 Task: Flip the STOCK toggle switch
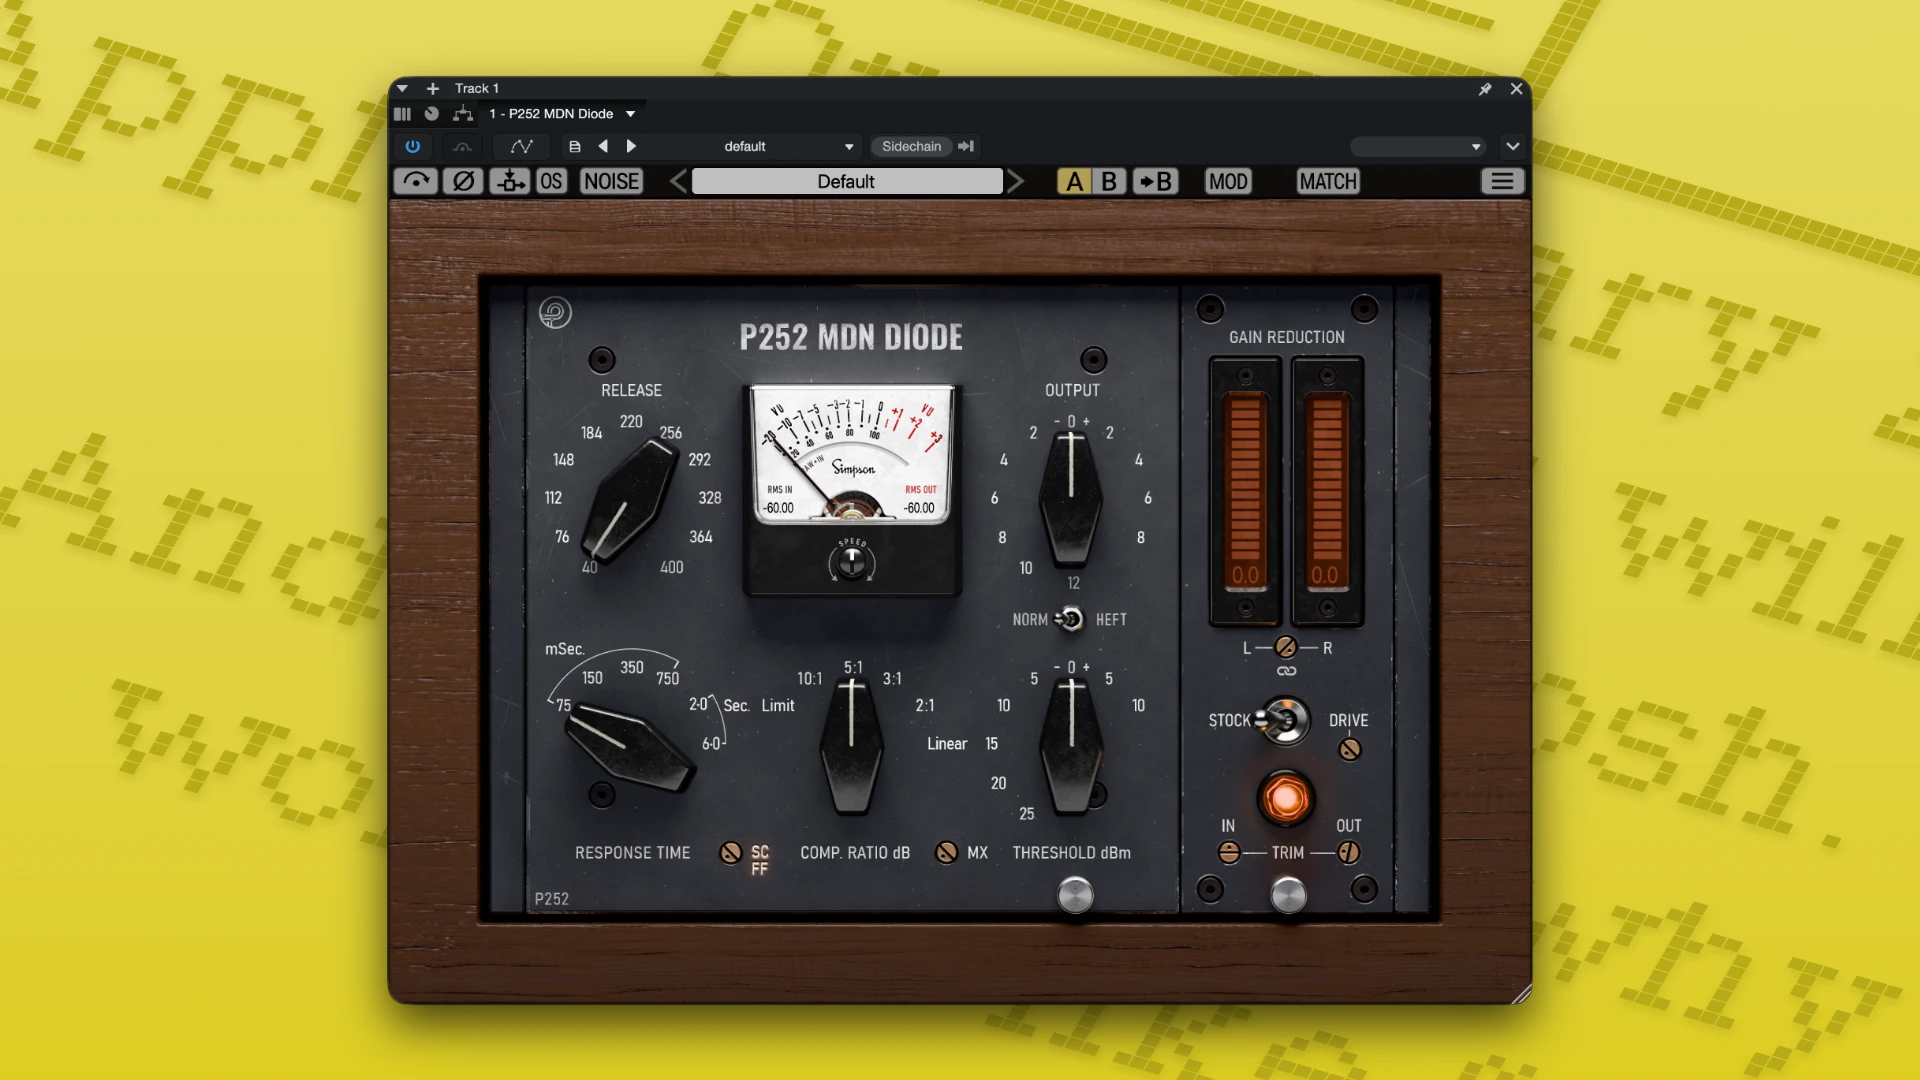pos(1284,720)
